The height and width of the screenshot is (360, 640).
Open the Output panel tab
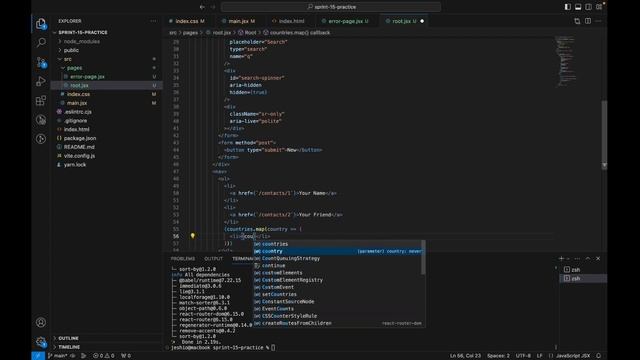[x=213, y=258]
